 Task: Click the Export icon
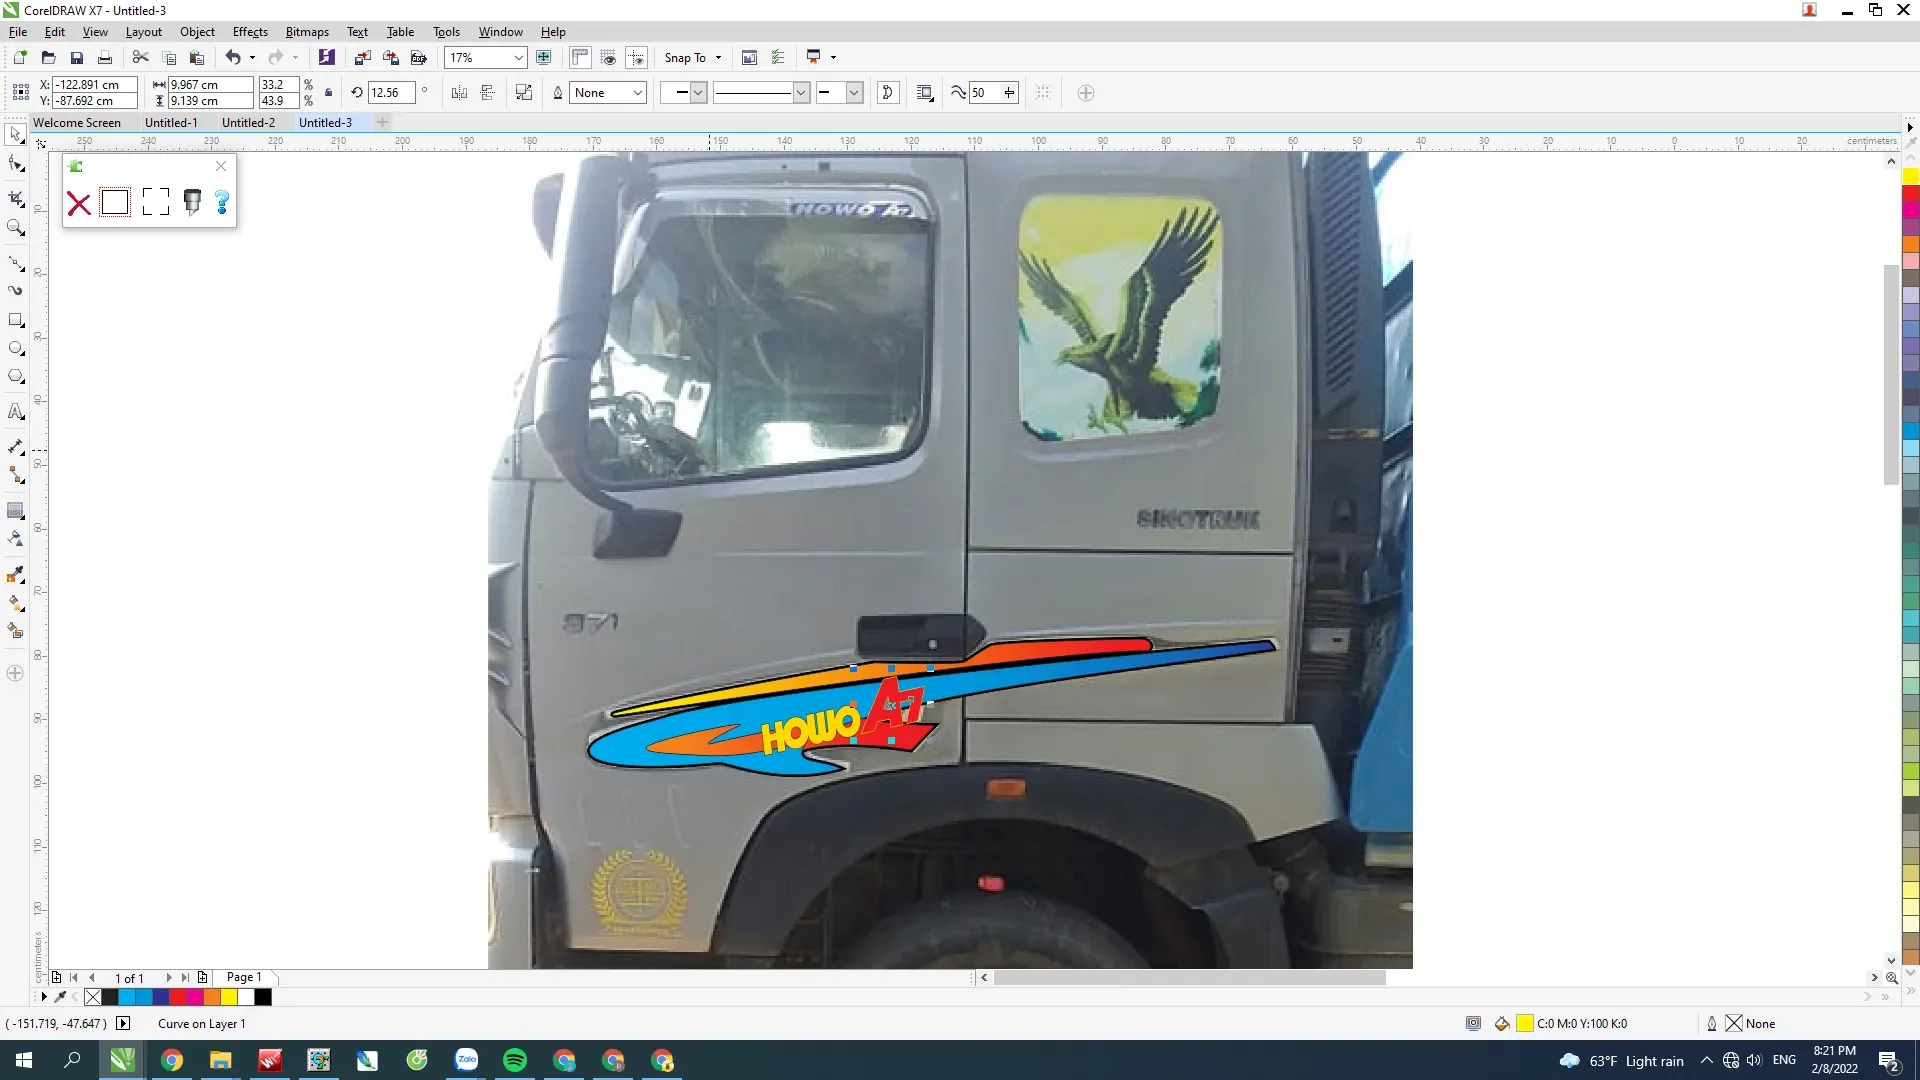[x=391, y=58]
